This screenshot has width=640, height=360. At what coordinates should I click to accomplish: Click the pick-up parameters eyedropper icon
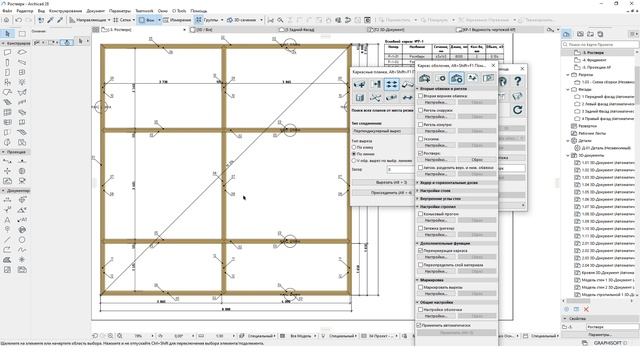coord(50,20)
